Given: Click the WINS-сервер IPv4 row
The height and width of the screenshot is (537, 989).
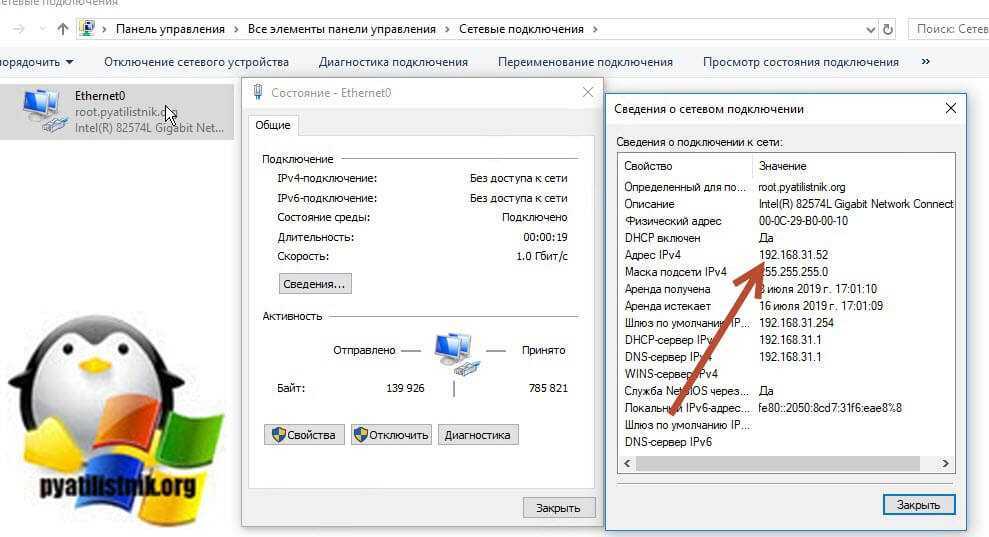Looking at the screenshot, I should 787,374.
